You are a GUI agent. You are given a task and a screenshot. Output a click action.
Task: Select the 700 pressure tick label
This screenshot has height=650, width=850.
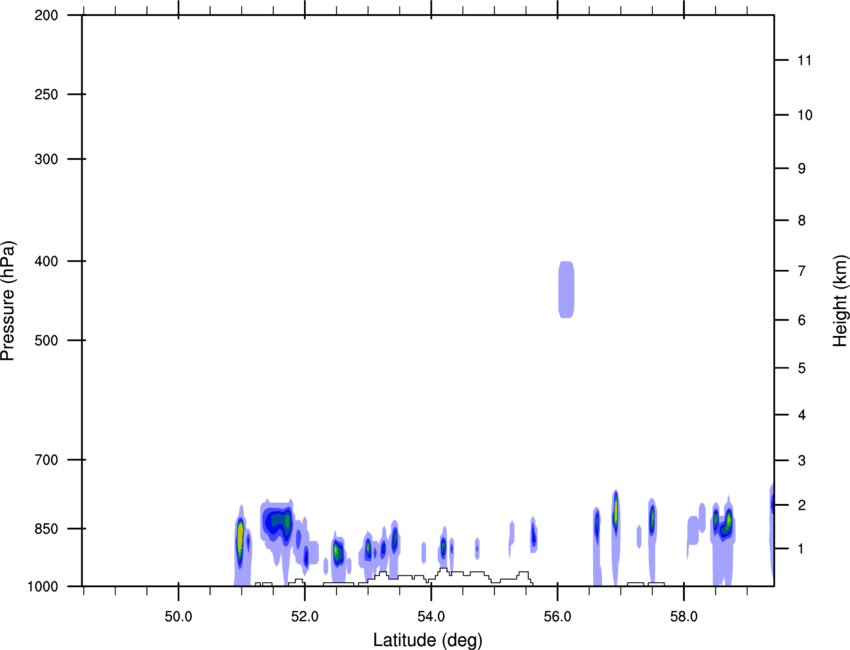pyautogui.click(x=46, y=460)
